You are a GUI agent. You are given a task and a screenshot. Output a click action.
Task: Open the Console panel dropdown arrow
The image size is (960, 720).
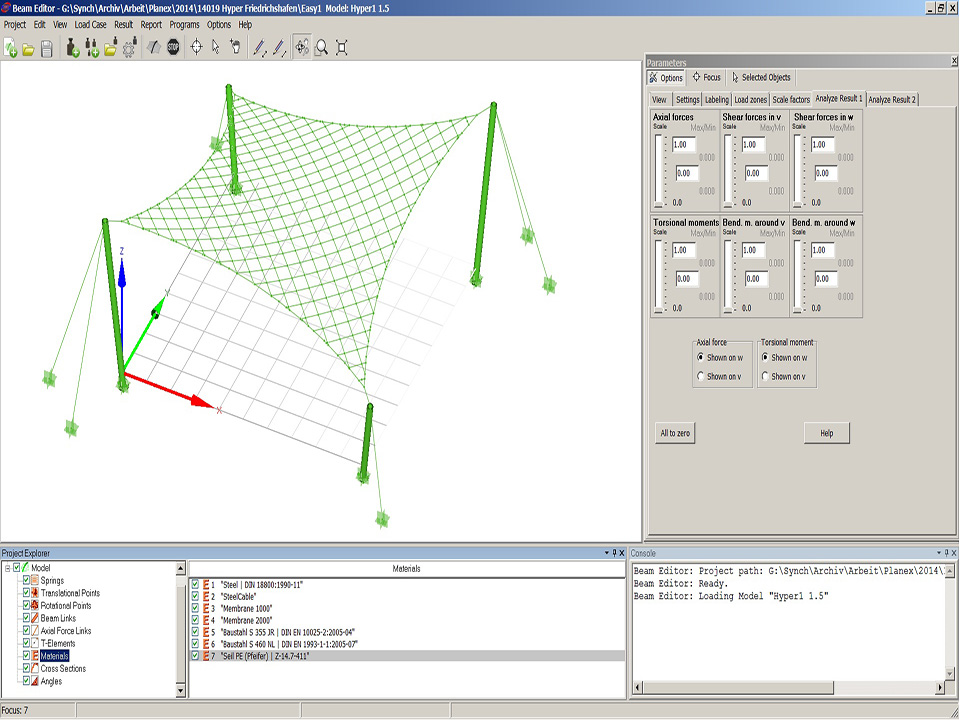tap(941, 553)
